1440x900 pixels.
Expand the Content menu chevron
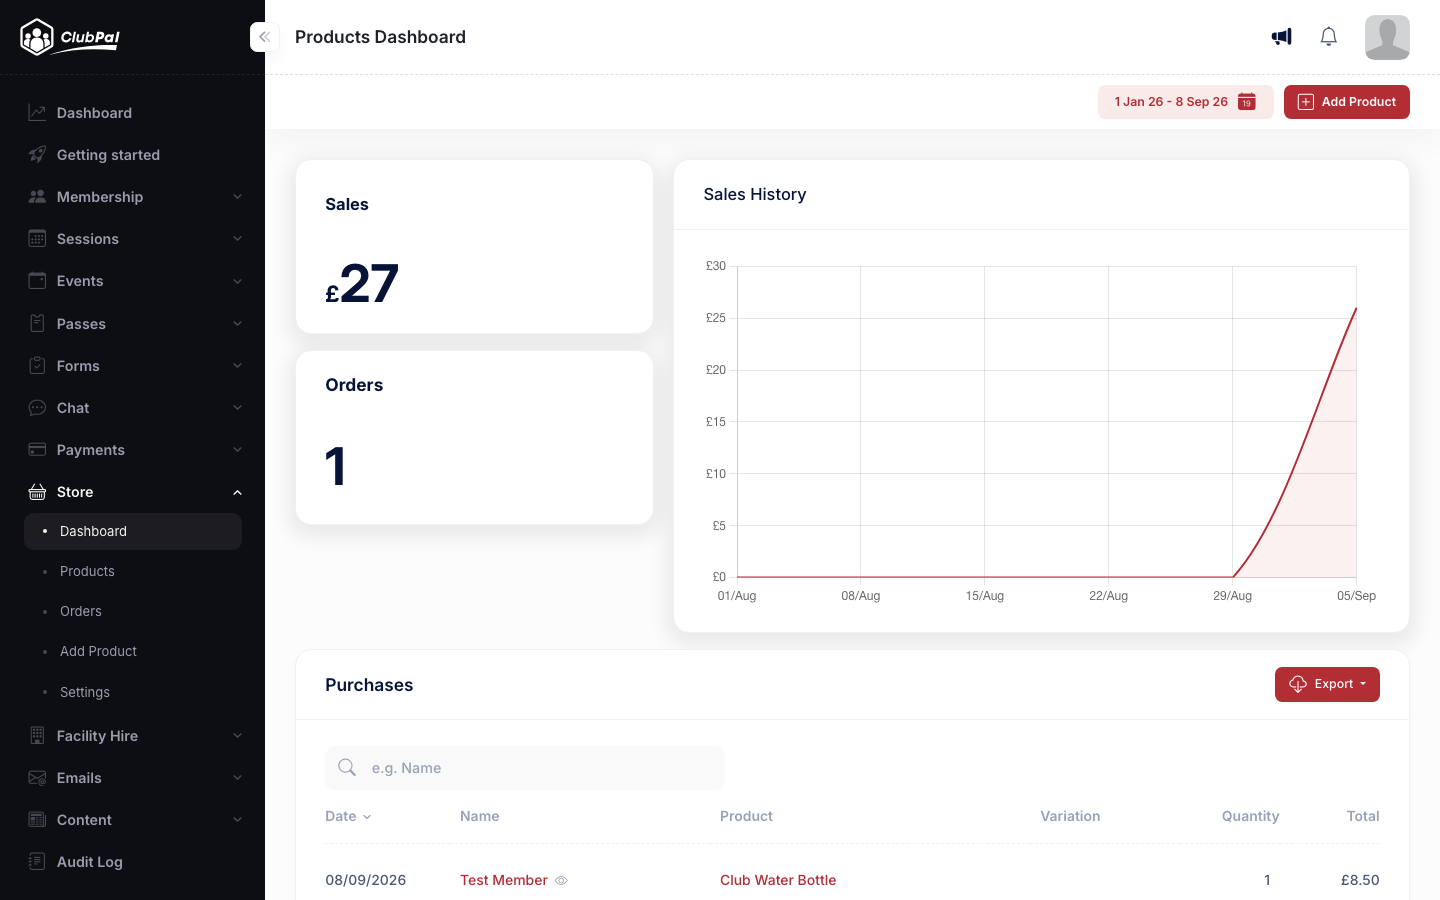[x=237, y=820]
